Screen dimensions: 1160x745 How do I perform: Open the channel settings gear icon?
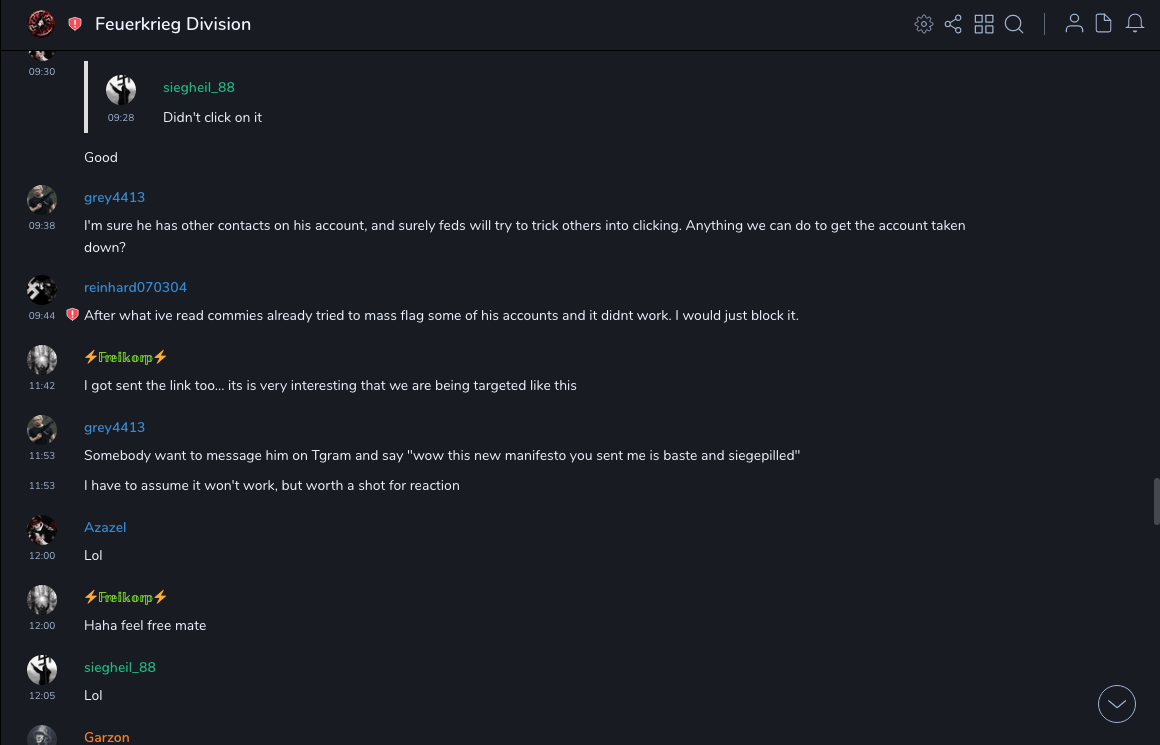point(924,24)
